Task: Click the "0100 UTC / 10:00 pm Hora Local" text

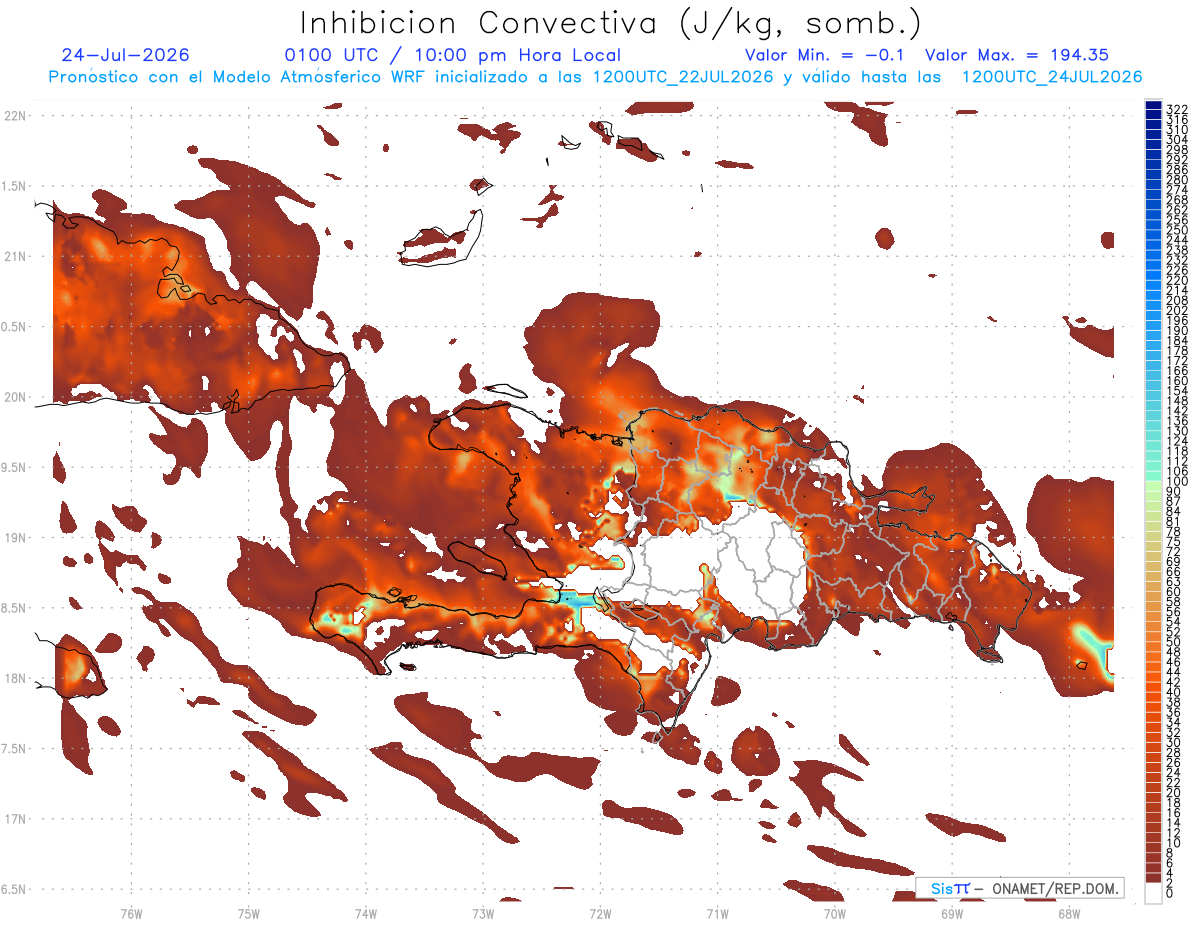Action: [452, 55]
